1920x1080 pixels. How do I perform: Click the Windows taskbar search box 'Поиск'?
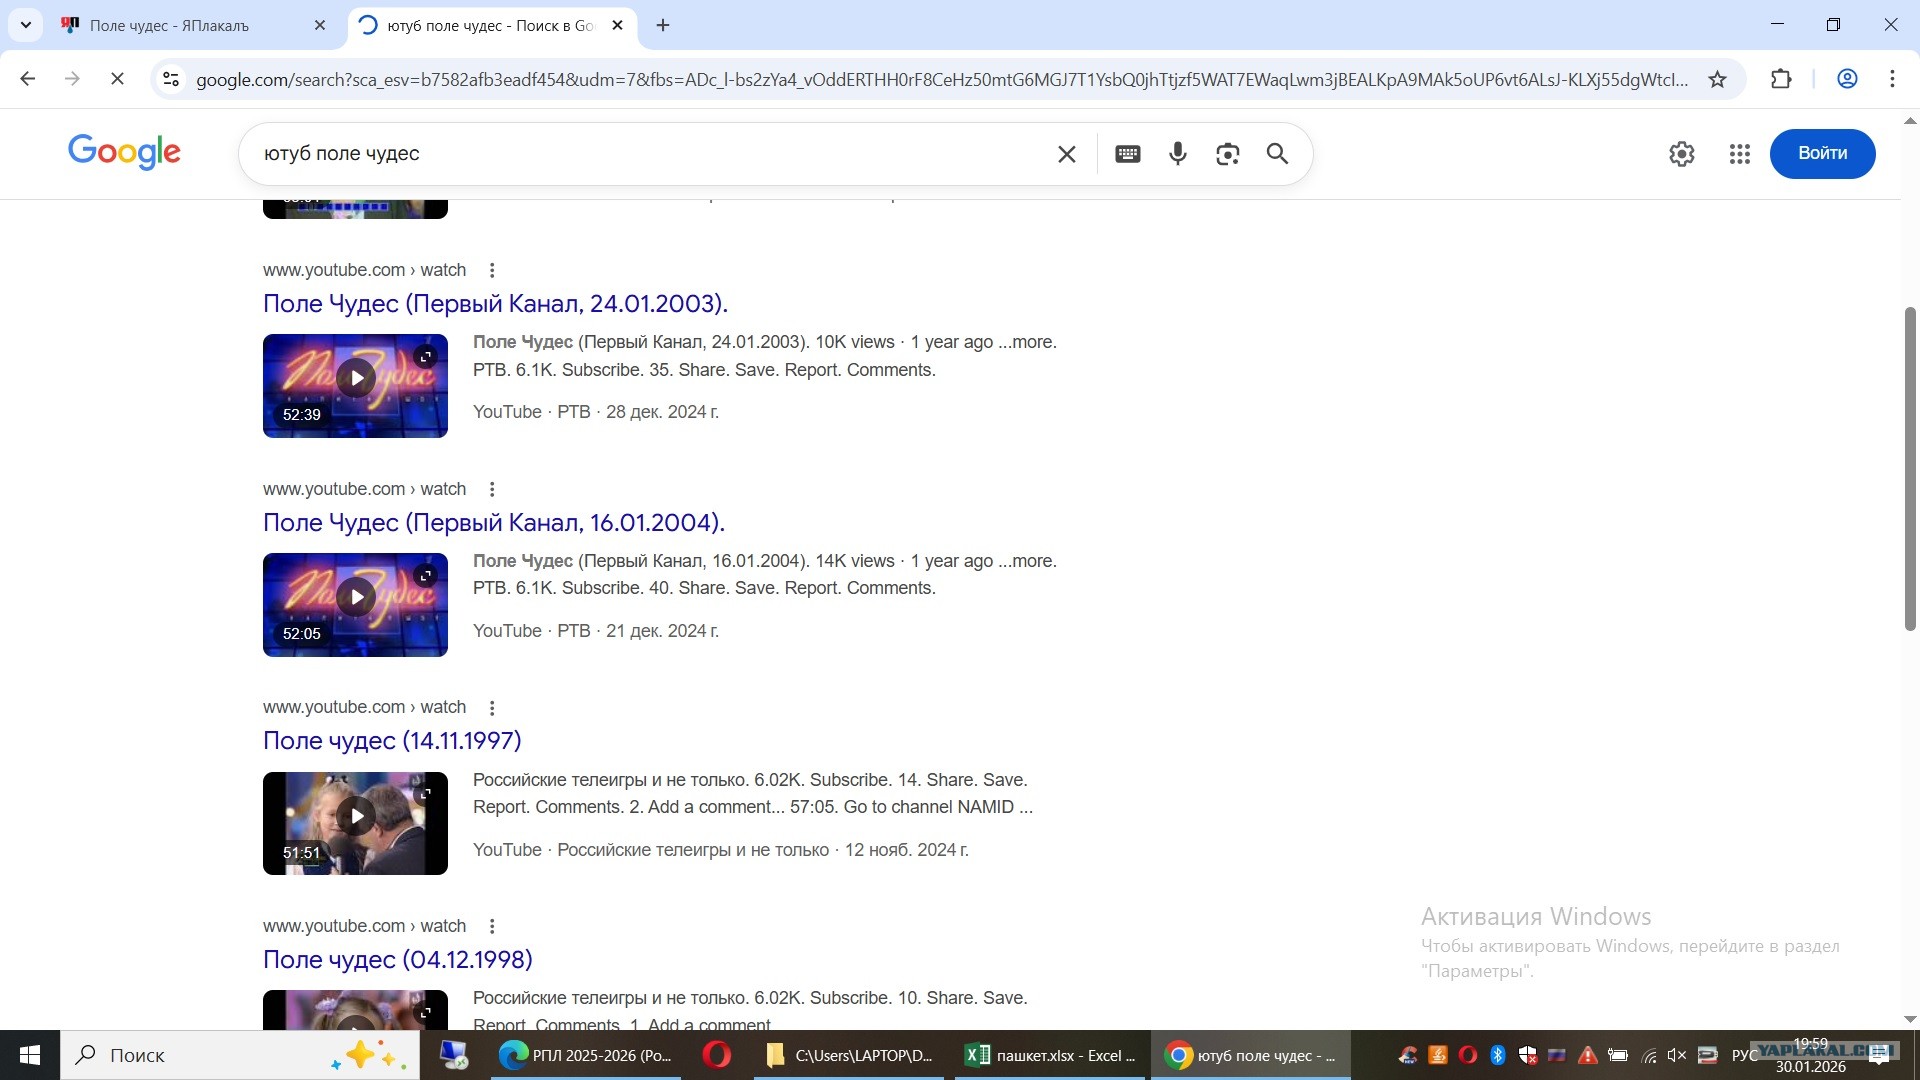click(x=240, y=1055)
